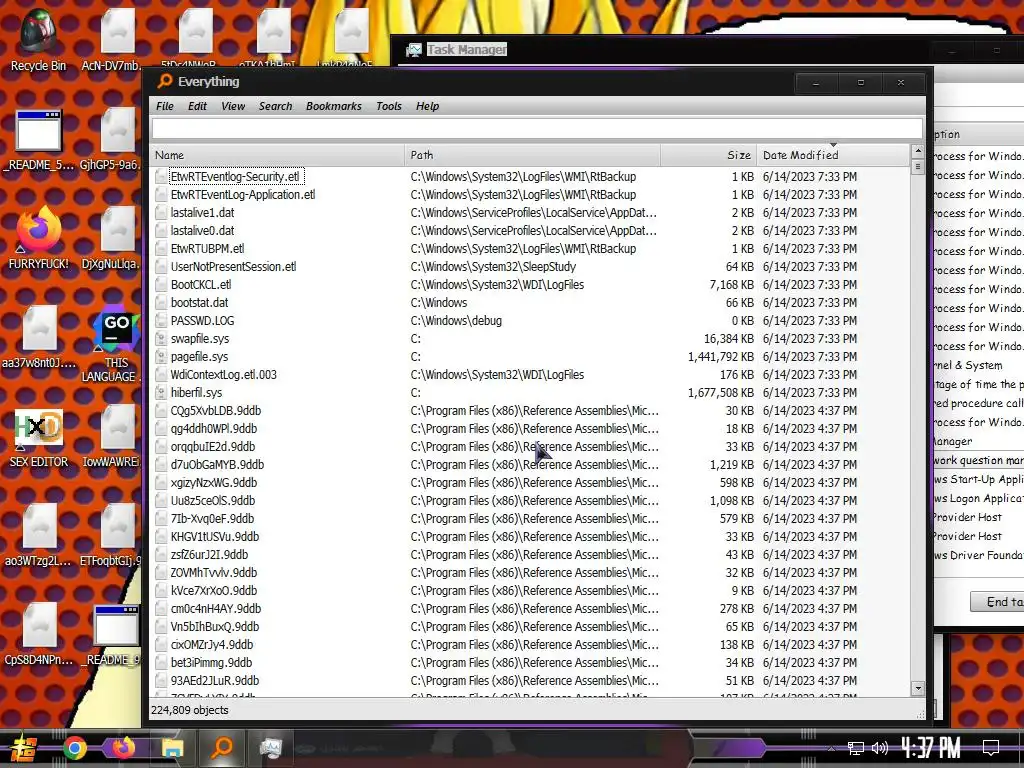
Task: Switch to Everything search taskbar icon
Action: (222, 747)
